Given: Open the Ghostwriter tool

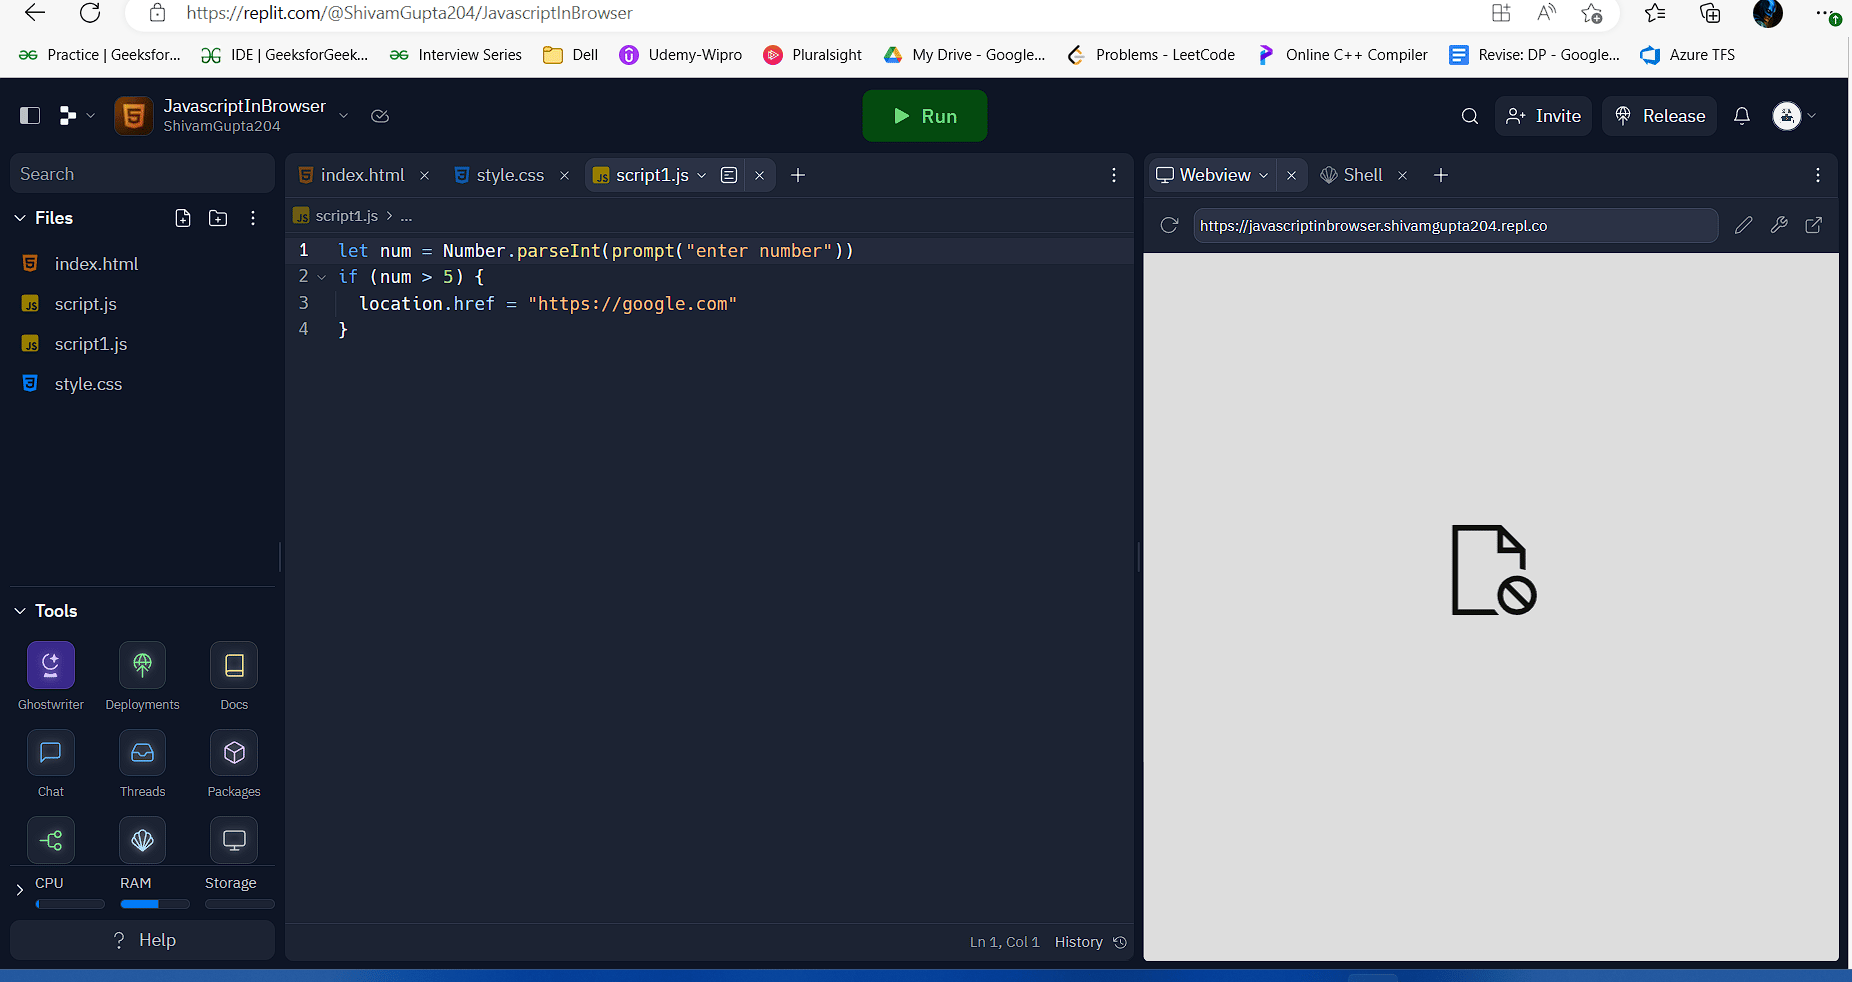Looking at the screenshot, I should click(51, 665).
